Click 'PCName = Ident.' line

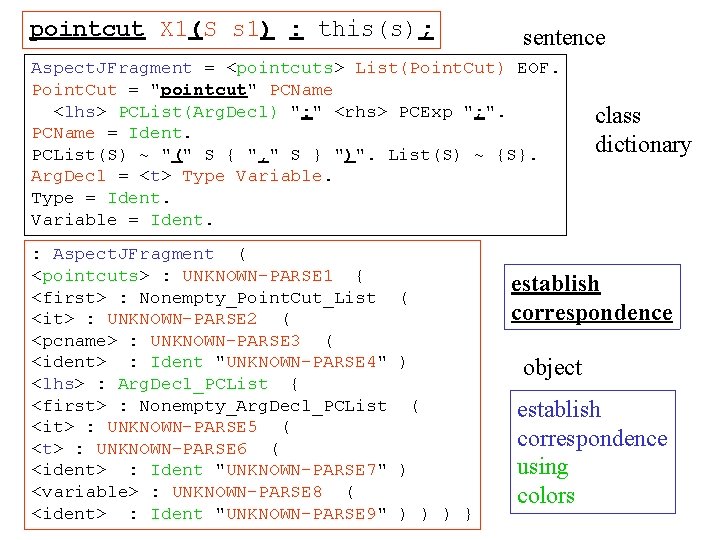[x=111, y=134]
